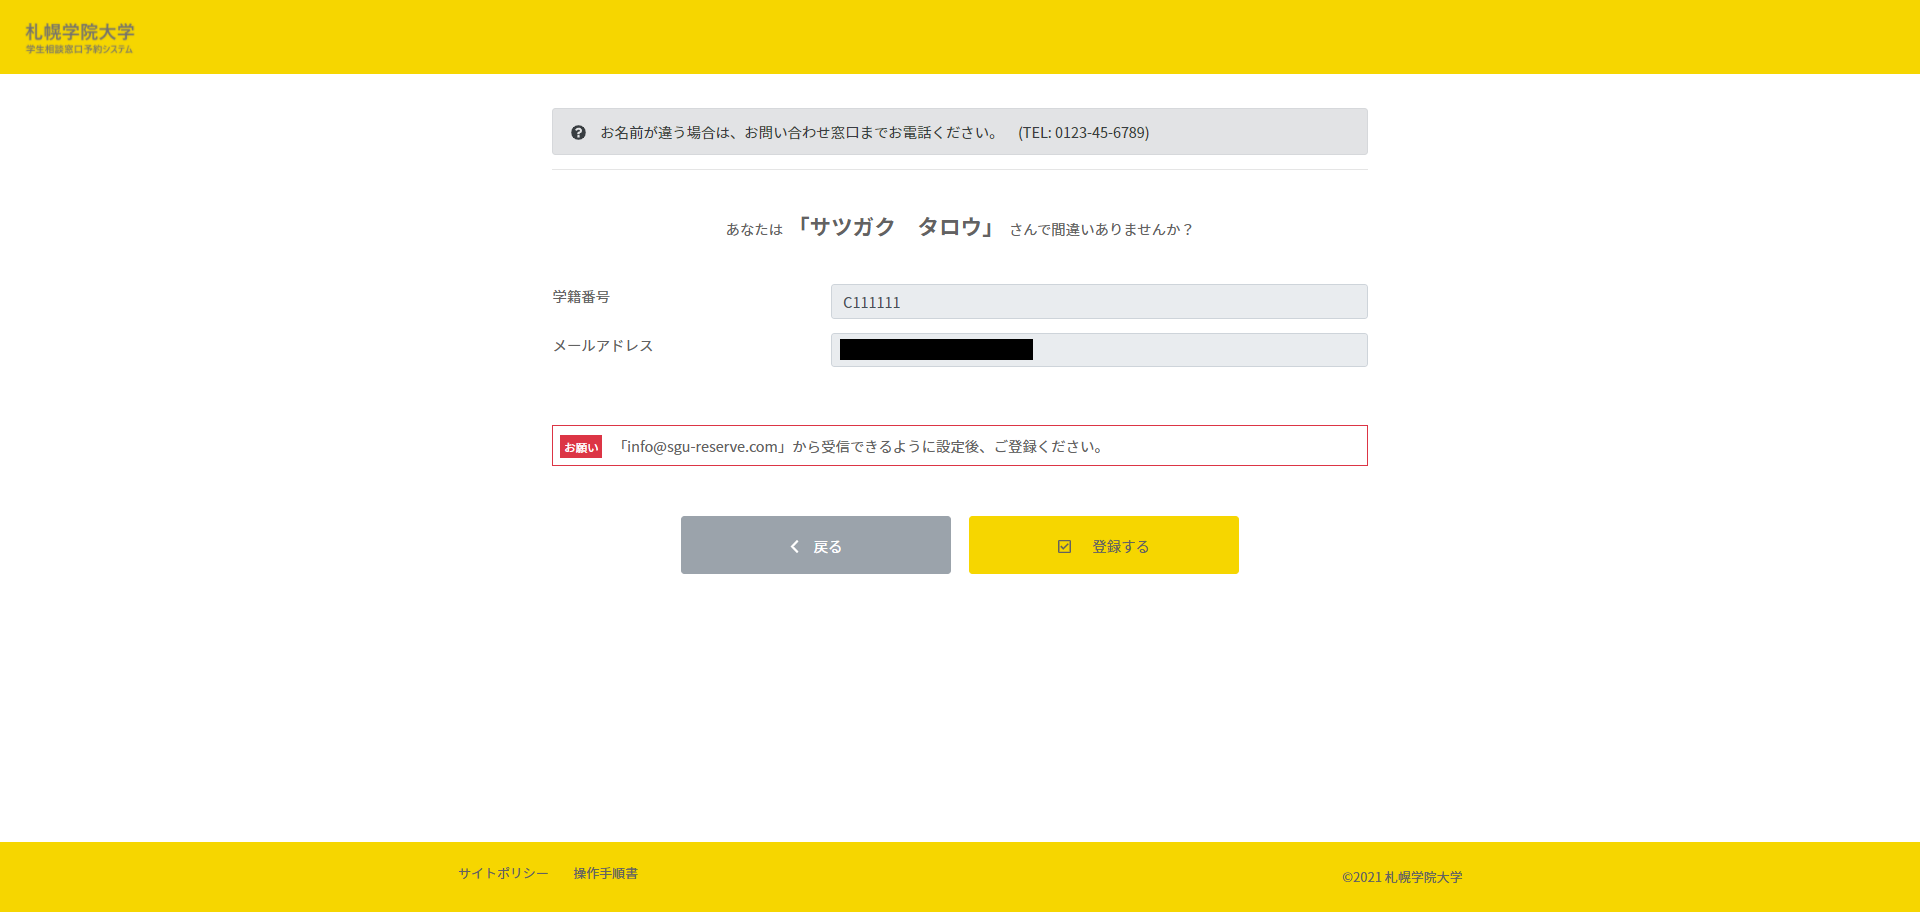Click the 学籍番号 label text

[x=583, y=296]
